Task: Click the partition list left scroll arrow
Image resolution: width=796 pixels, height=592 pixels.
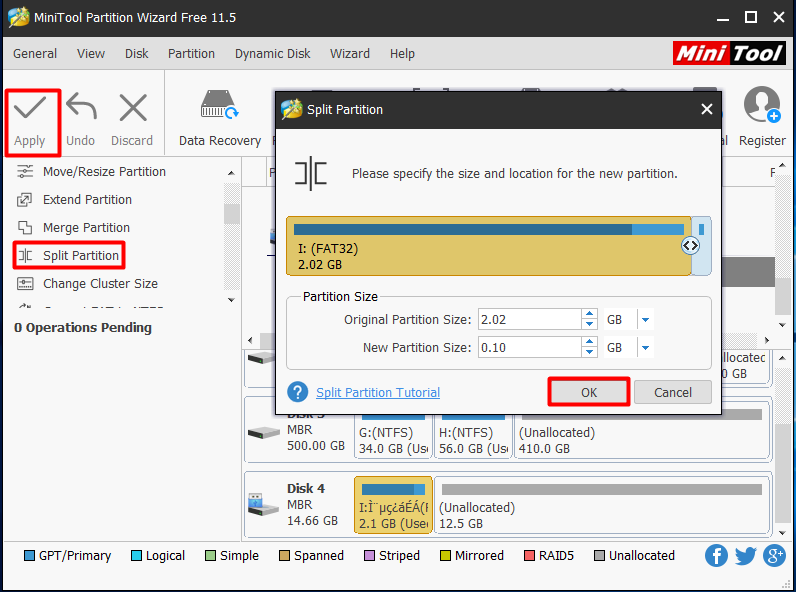Action: (250, 340)
